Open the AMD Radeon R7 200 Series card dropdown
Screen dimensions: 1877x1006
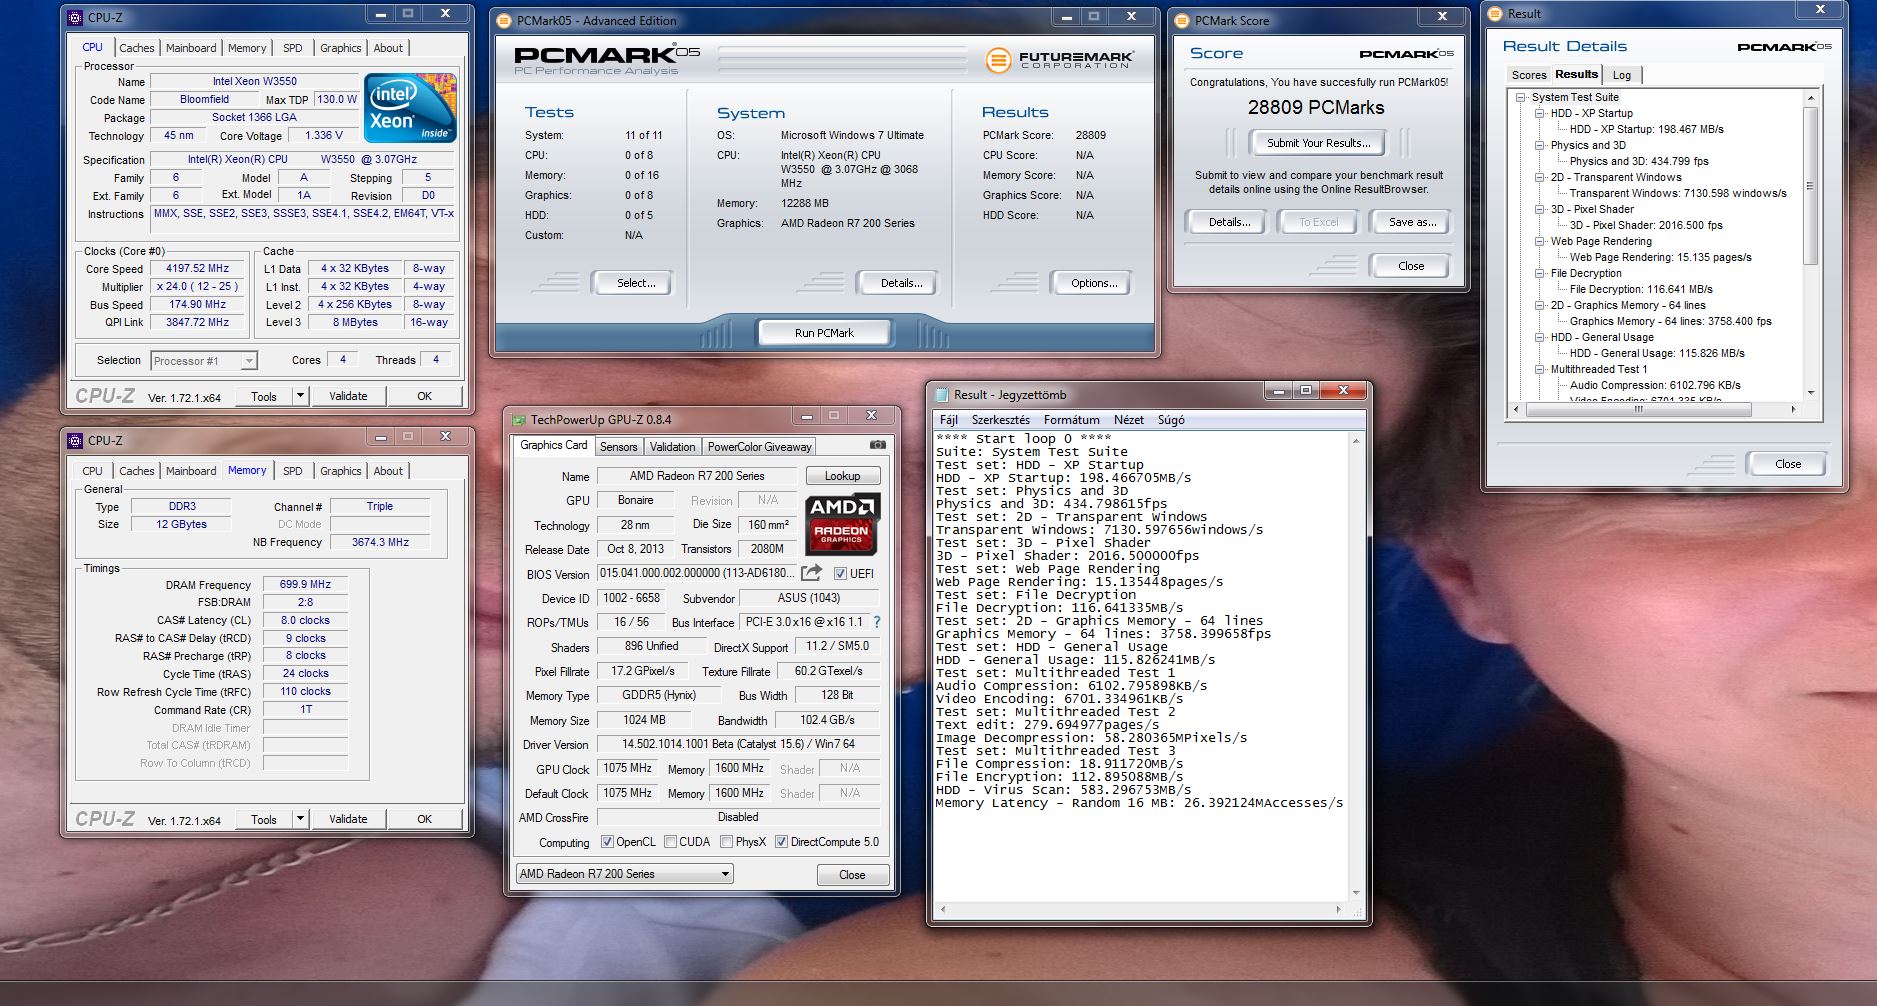[x=625, y=874]
